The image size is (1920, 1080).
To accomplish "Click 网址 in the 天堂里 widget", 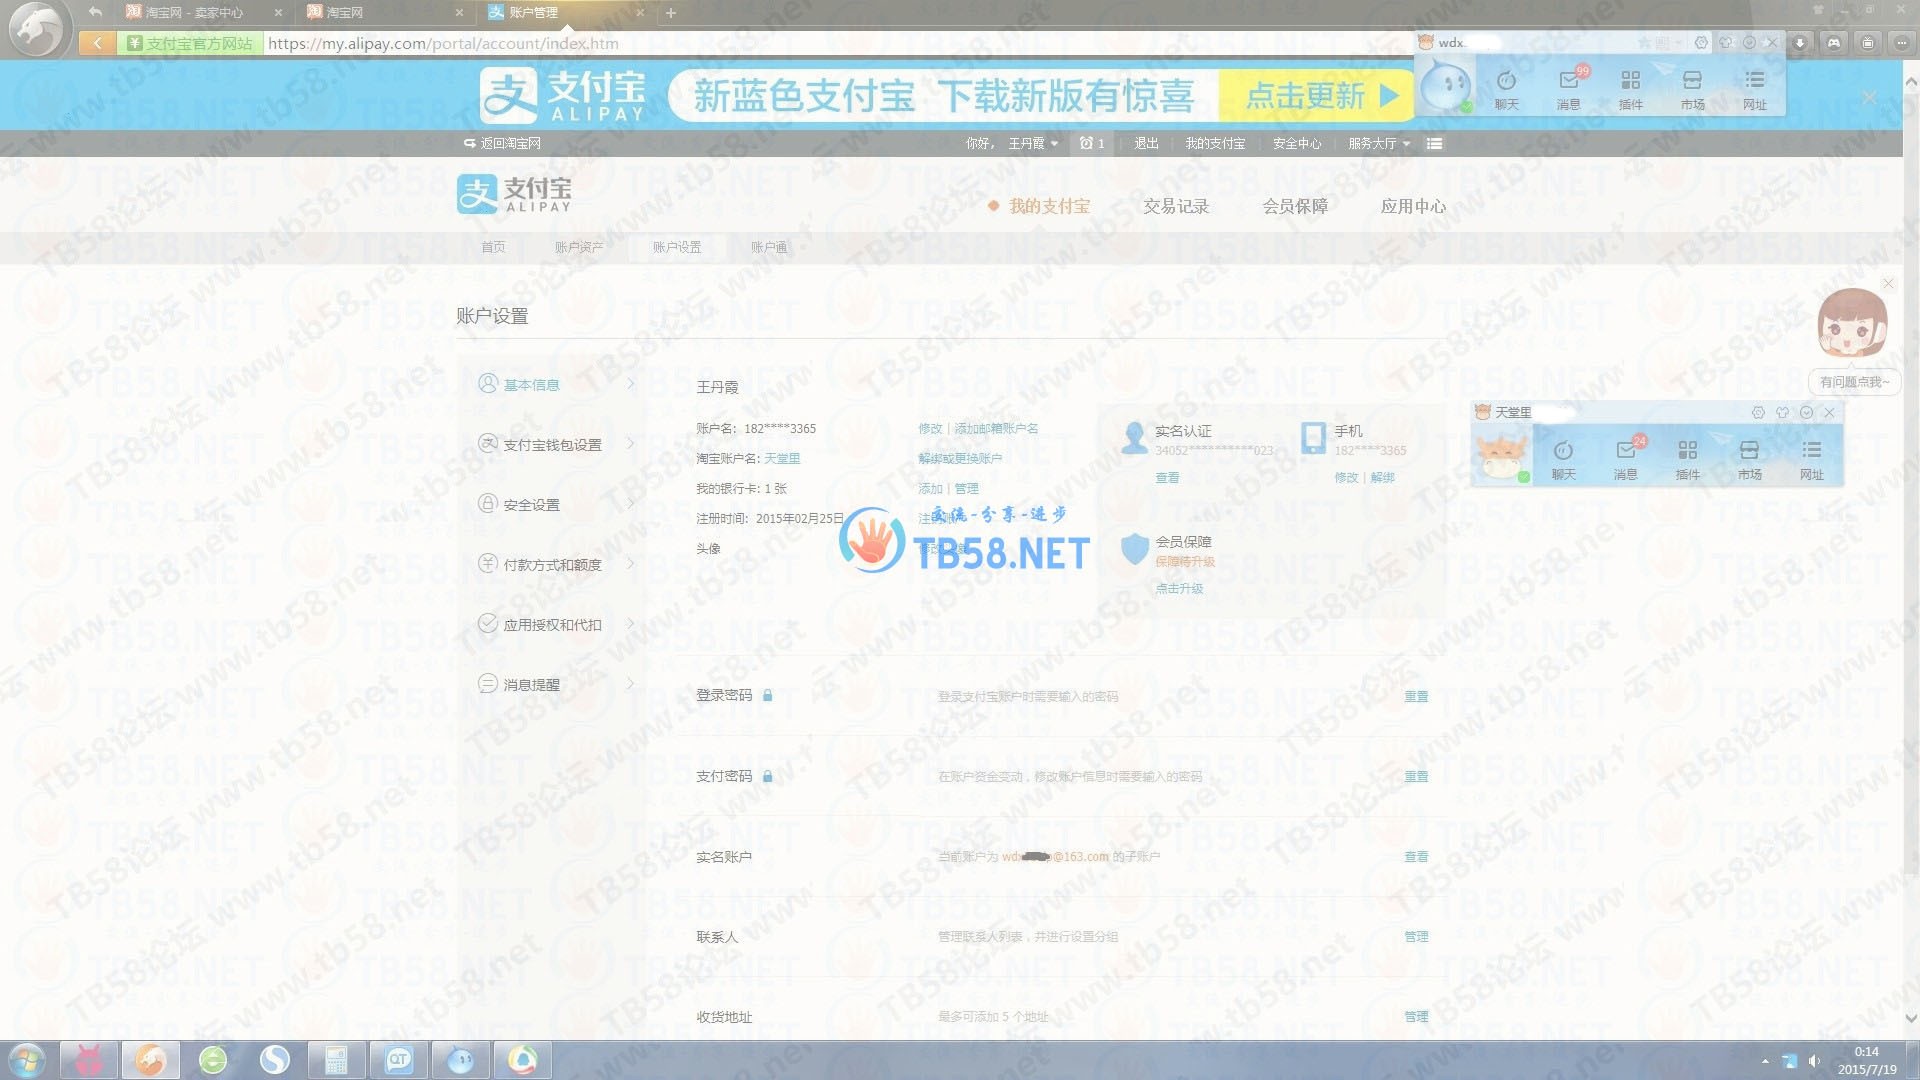I will [x=1811, y=459].
